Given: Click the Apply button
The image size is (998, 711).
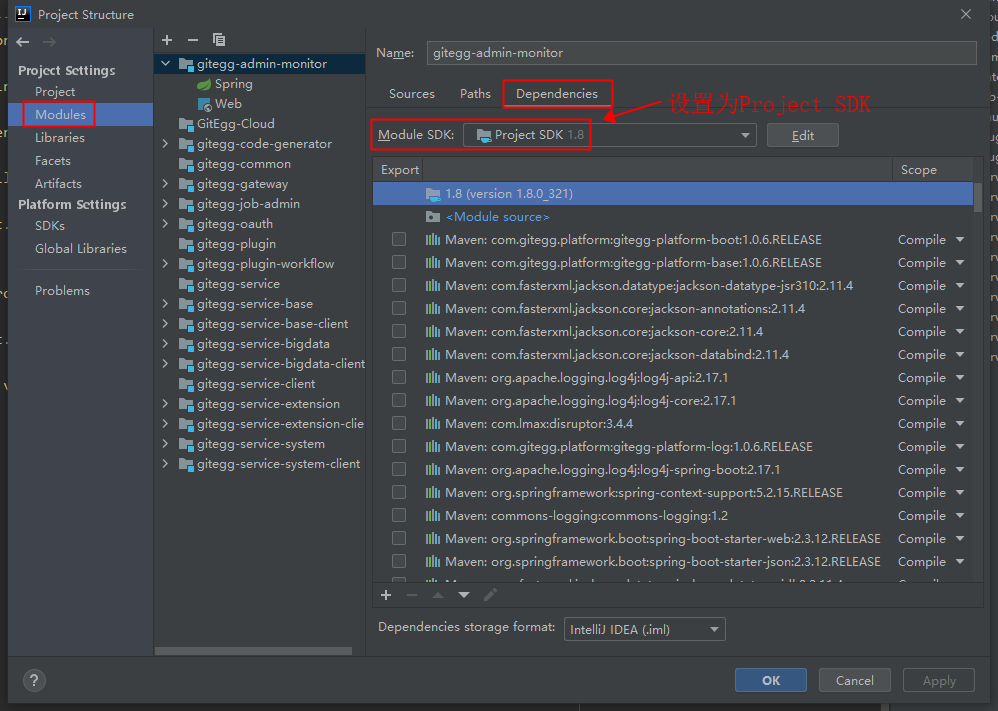Looking at the screenshot, I should pyautogui.click(x=939, y=680).
